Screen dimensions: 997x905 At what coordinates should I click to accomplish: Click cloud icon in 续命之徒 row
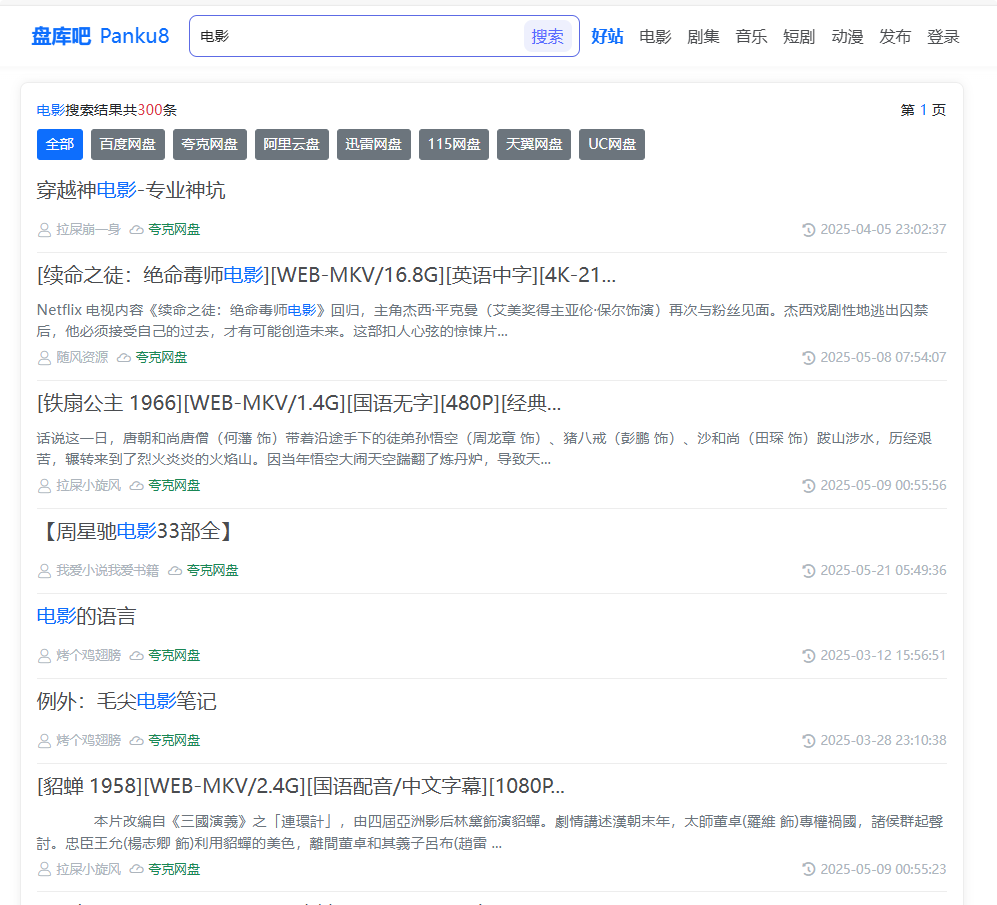(123, 358)
